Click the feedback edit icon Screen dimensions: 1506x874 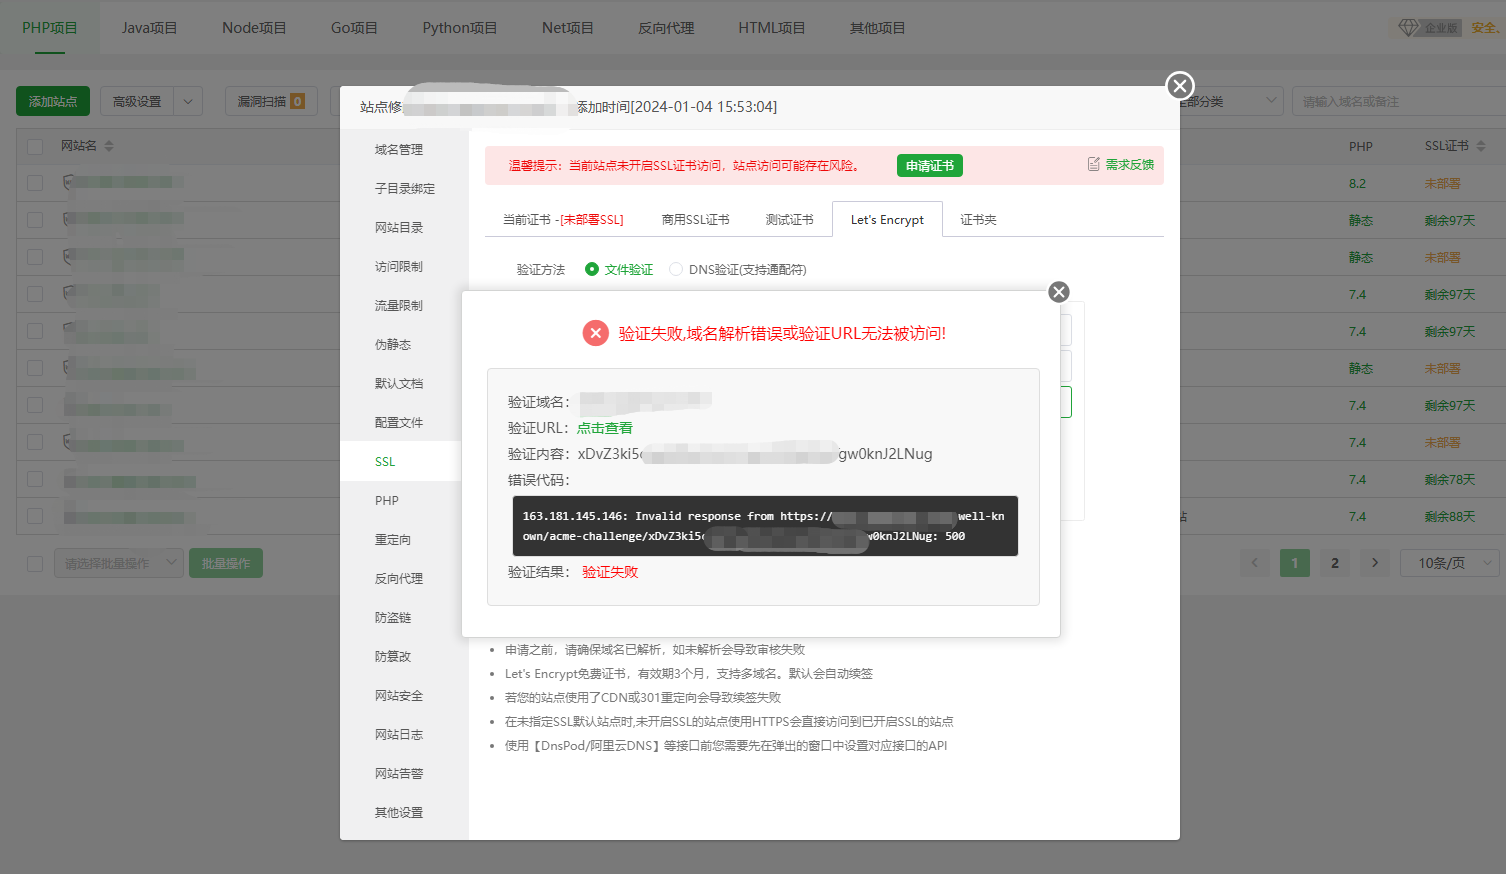click(x=1094, y=164)
